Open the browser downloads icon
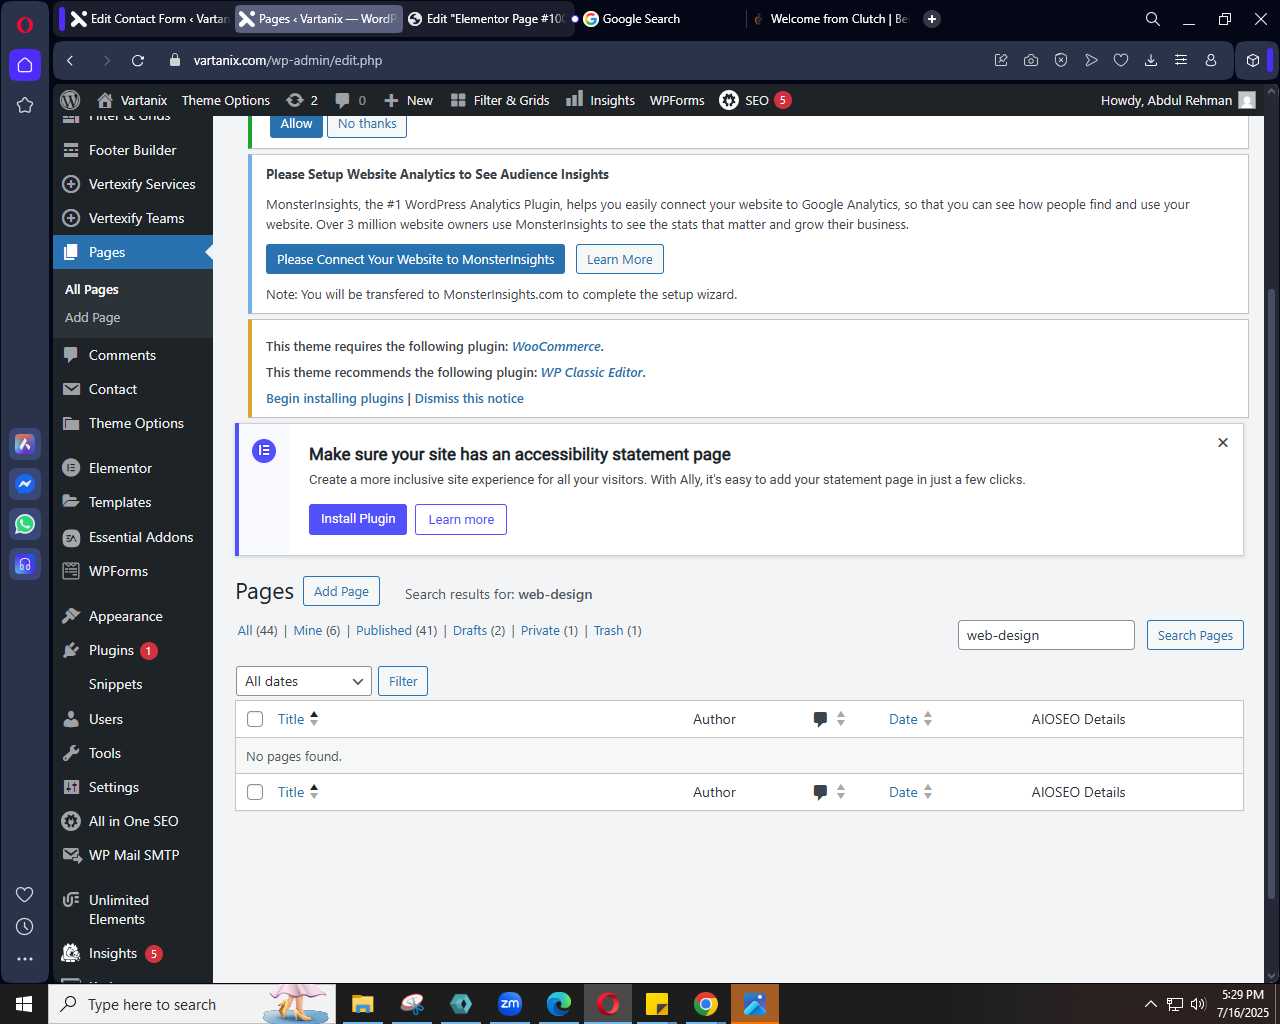1280x1024 pixels. [1151, 60]
